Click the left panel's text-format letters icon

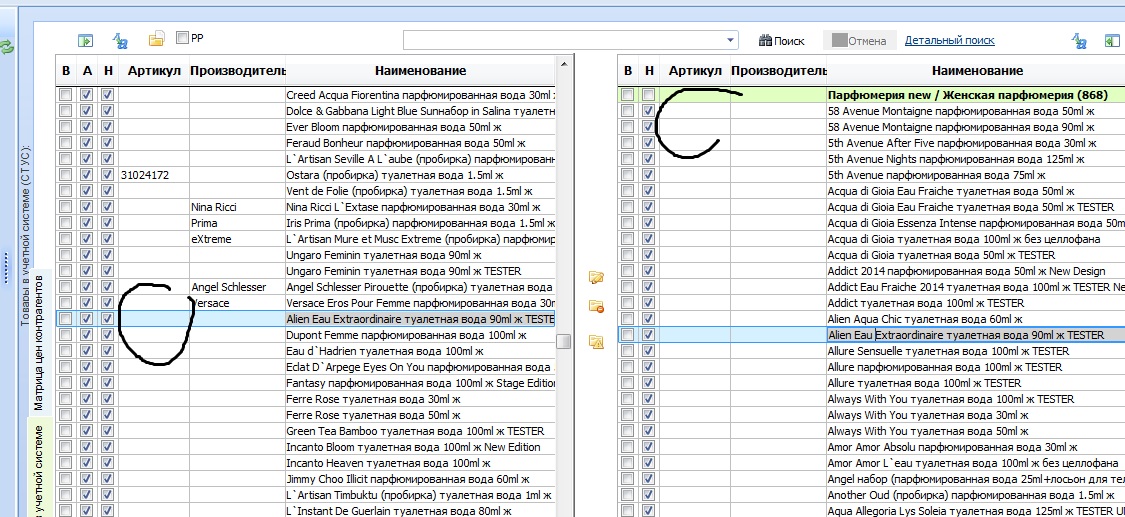120,41
